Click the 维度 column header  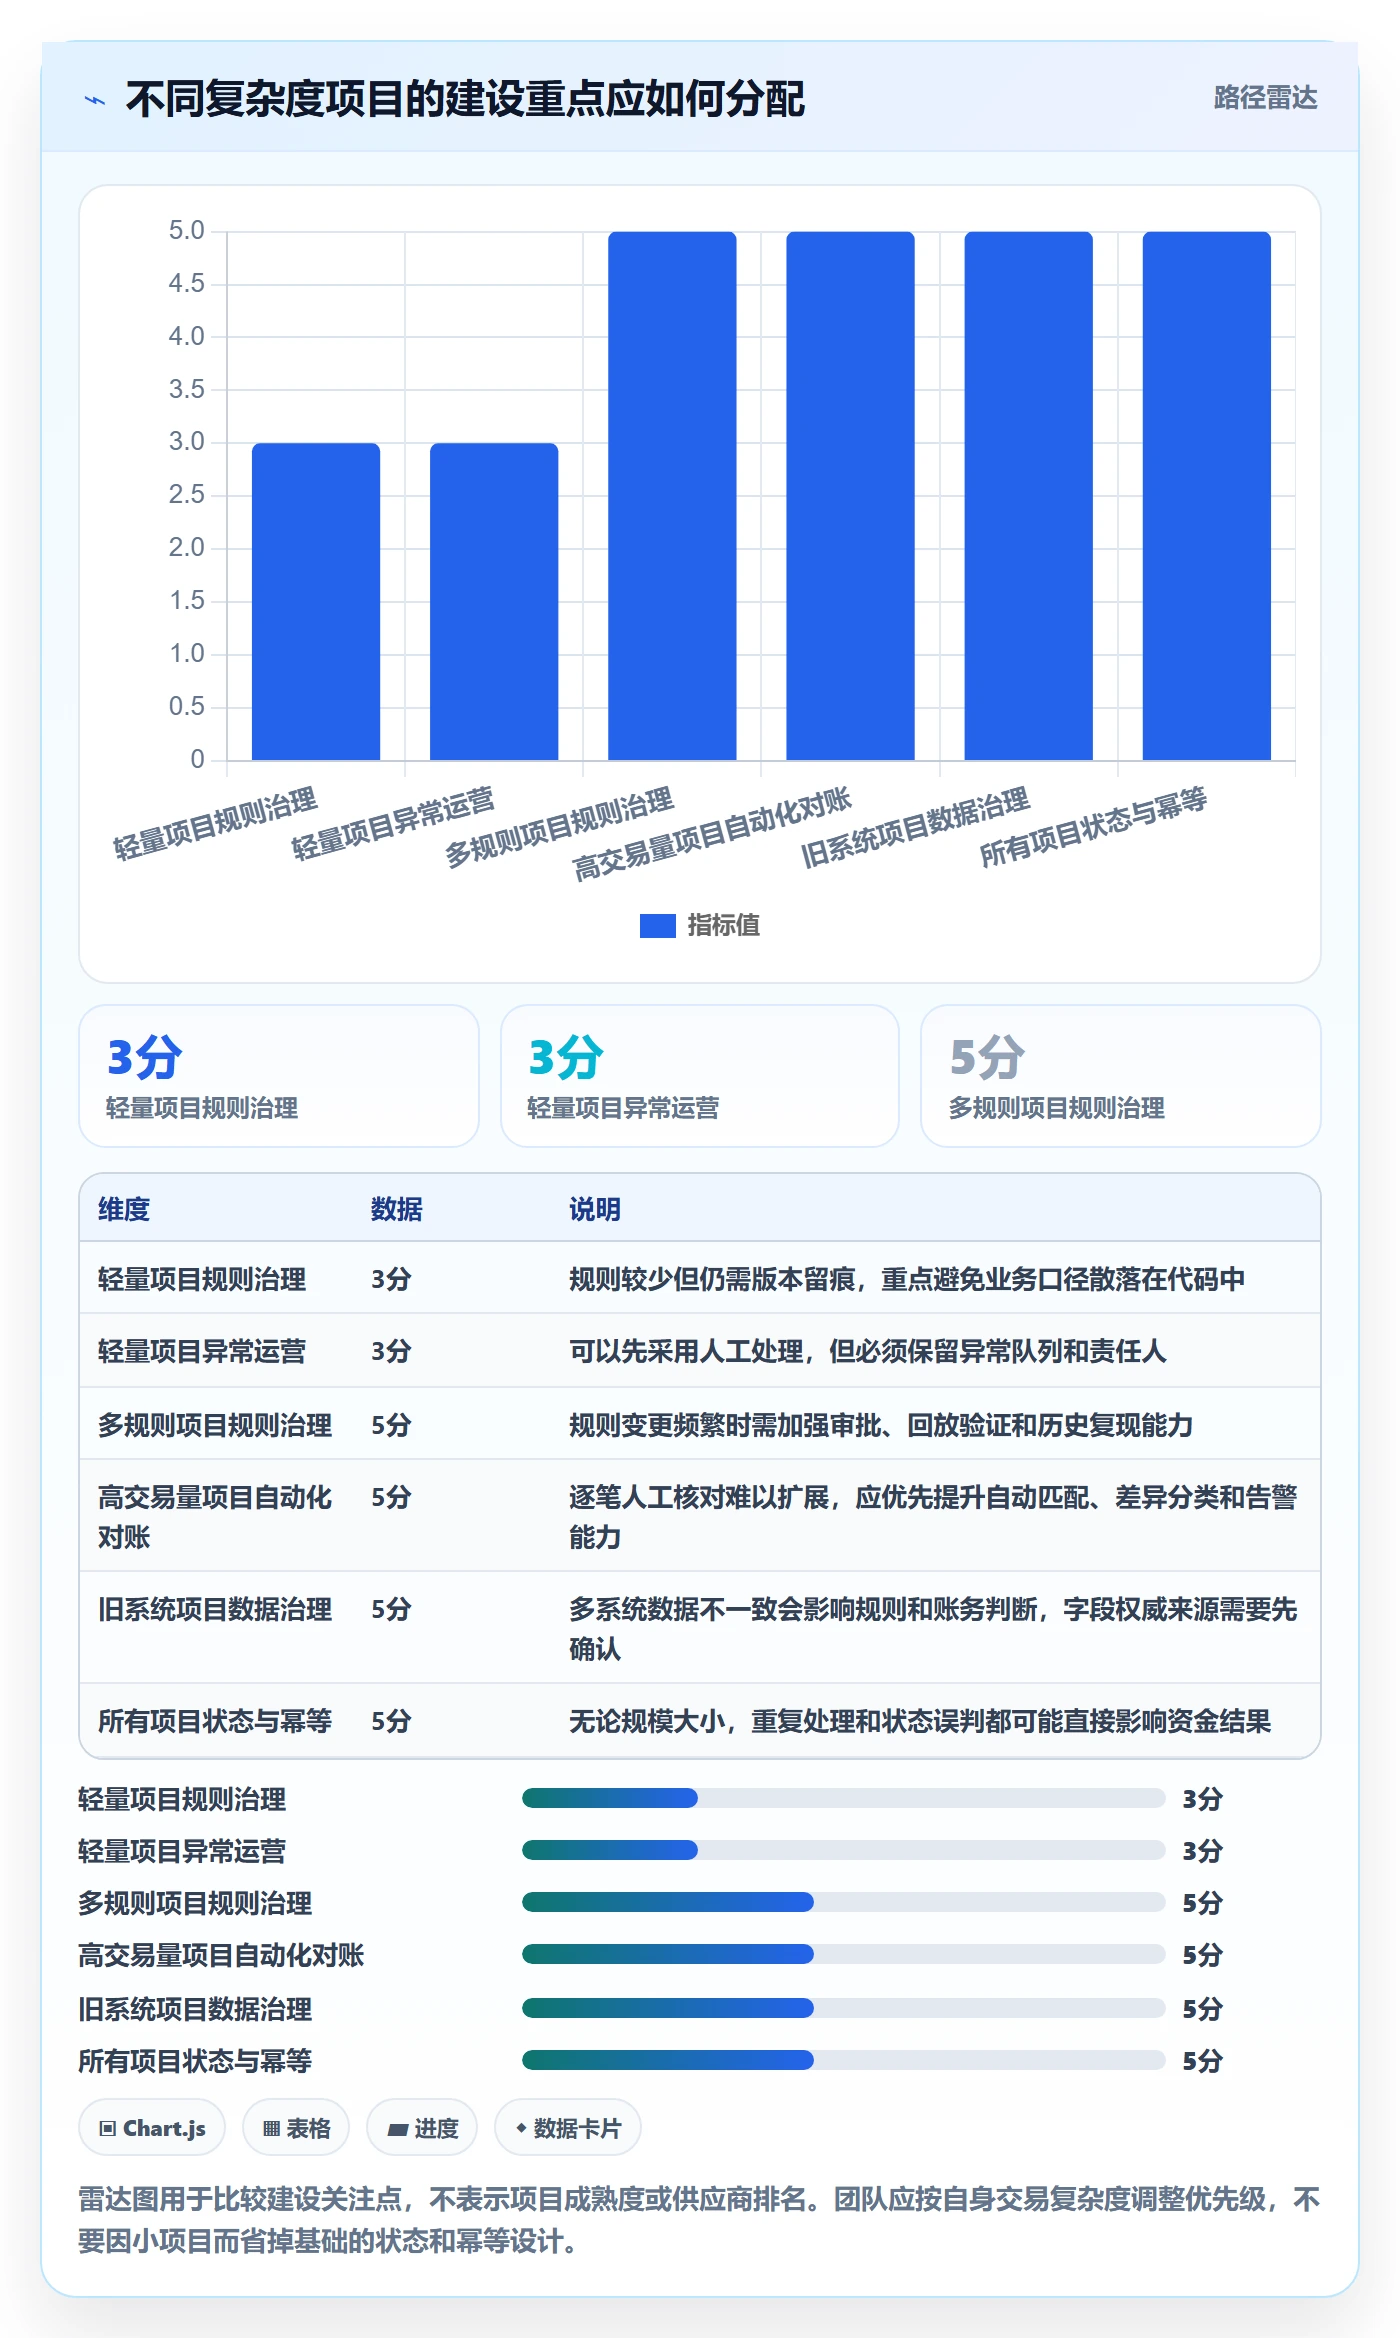[x=124, y=1210]
